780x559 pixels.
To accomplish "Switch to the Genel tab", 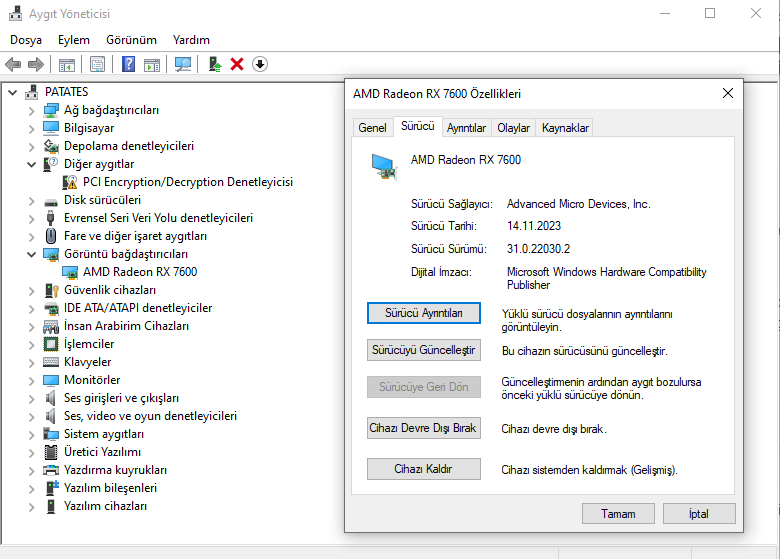I will pyautogui.click(x=372, y=128).
